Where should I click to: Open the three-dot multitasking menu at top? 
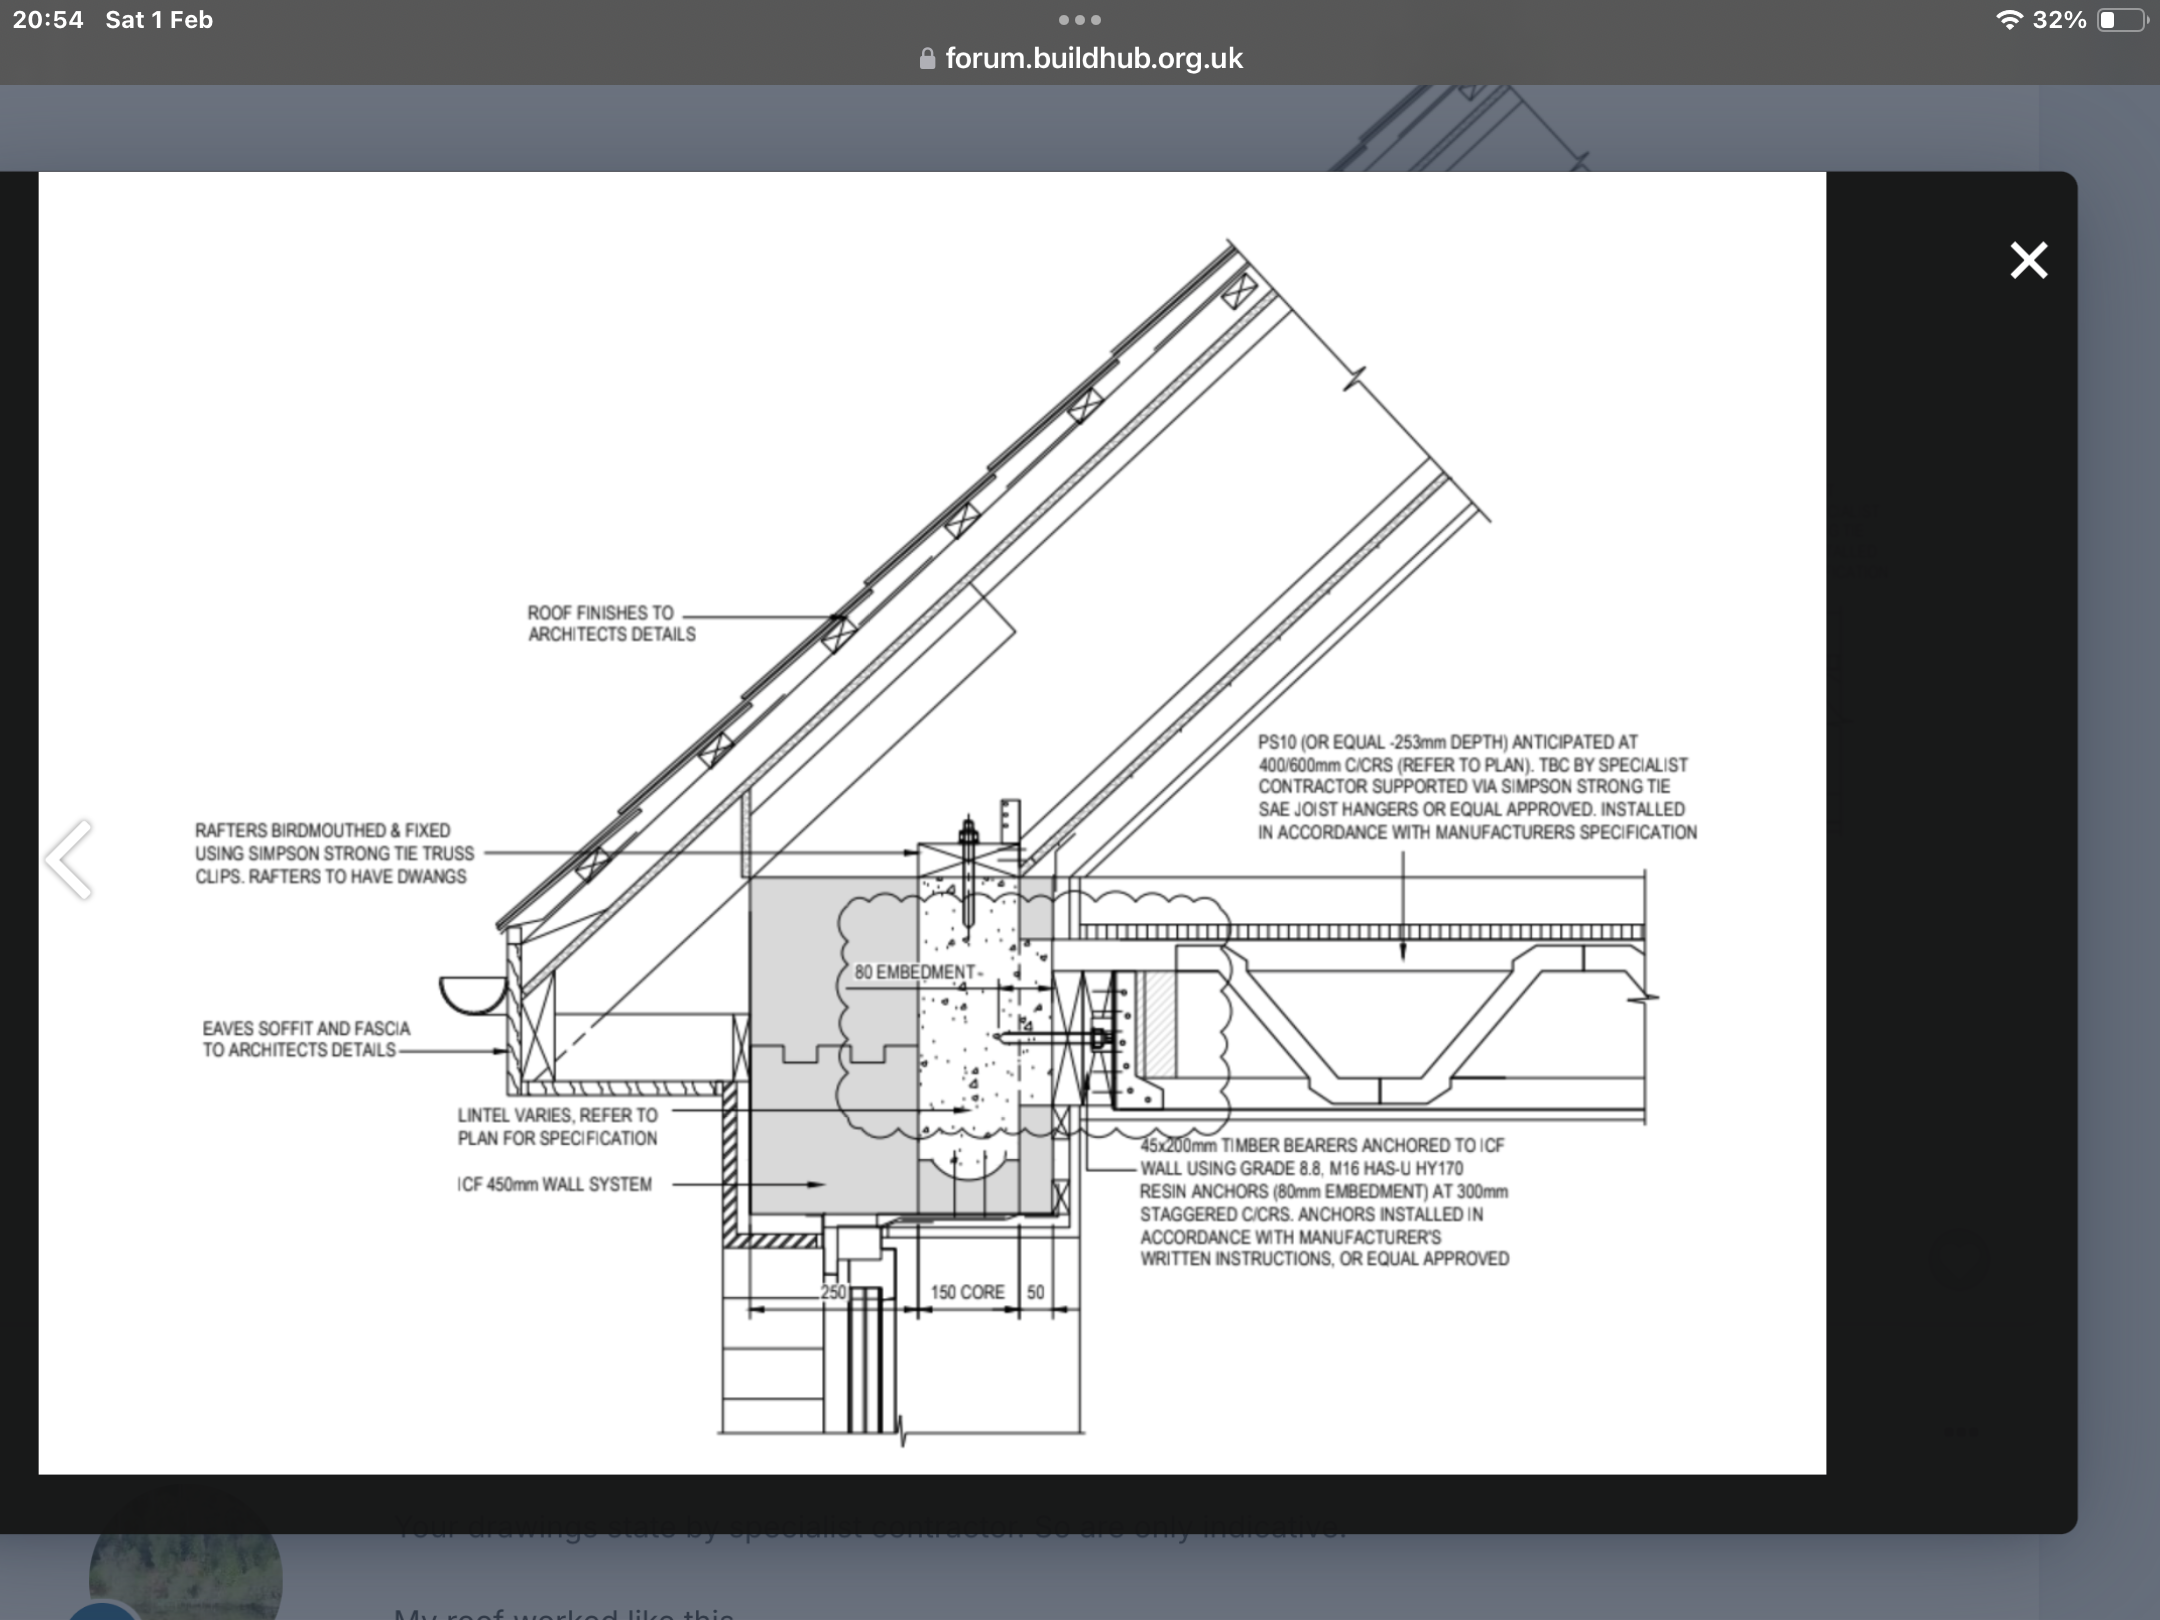point(1080,20)
